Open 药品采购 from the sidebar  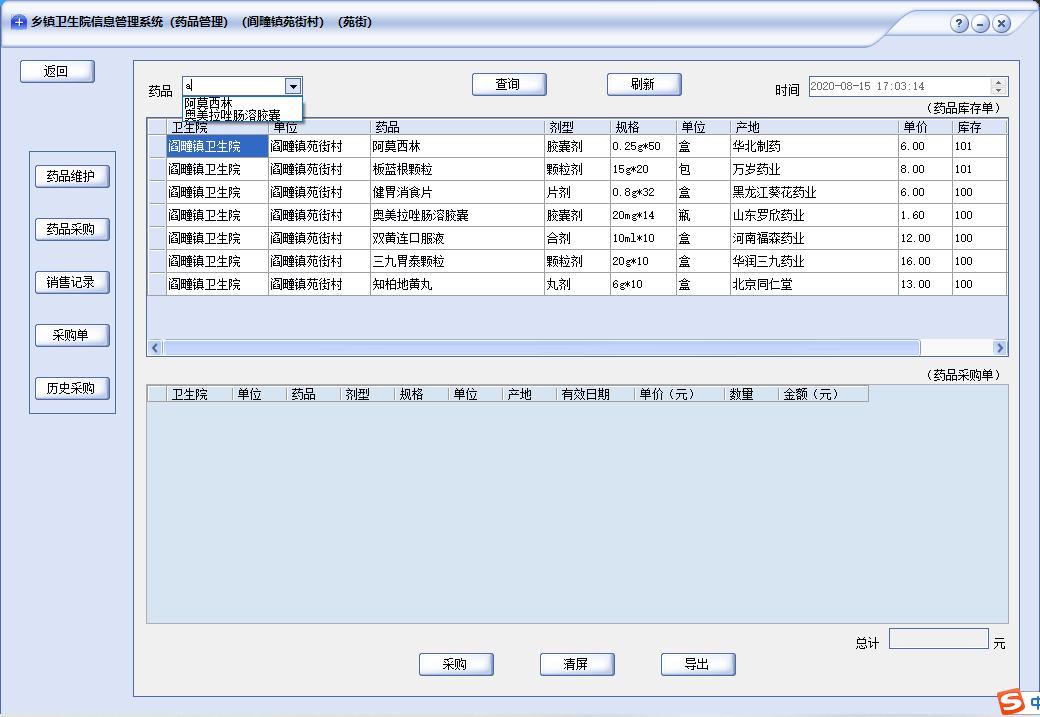71,229
